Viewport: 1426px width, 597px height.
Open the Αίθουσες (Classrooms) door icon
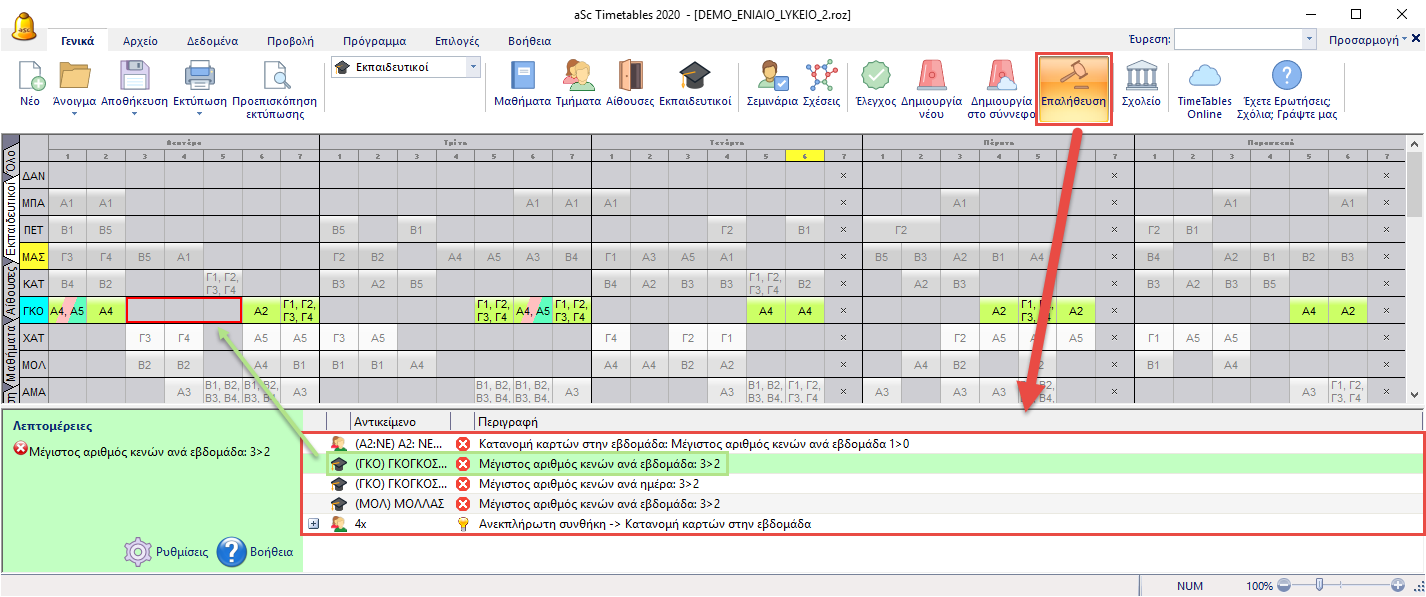[630, 78]
